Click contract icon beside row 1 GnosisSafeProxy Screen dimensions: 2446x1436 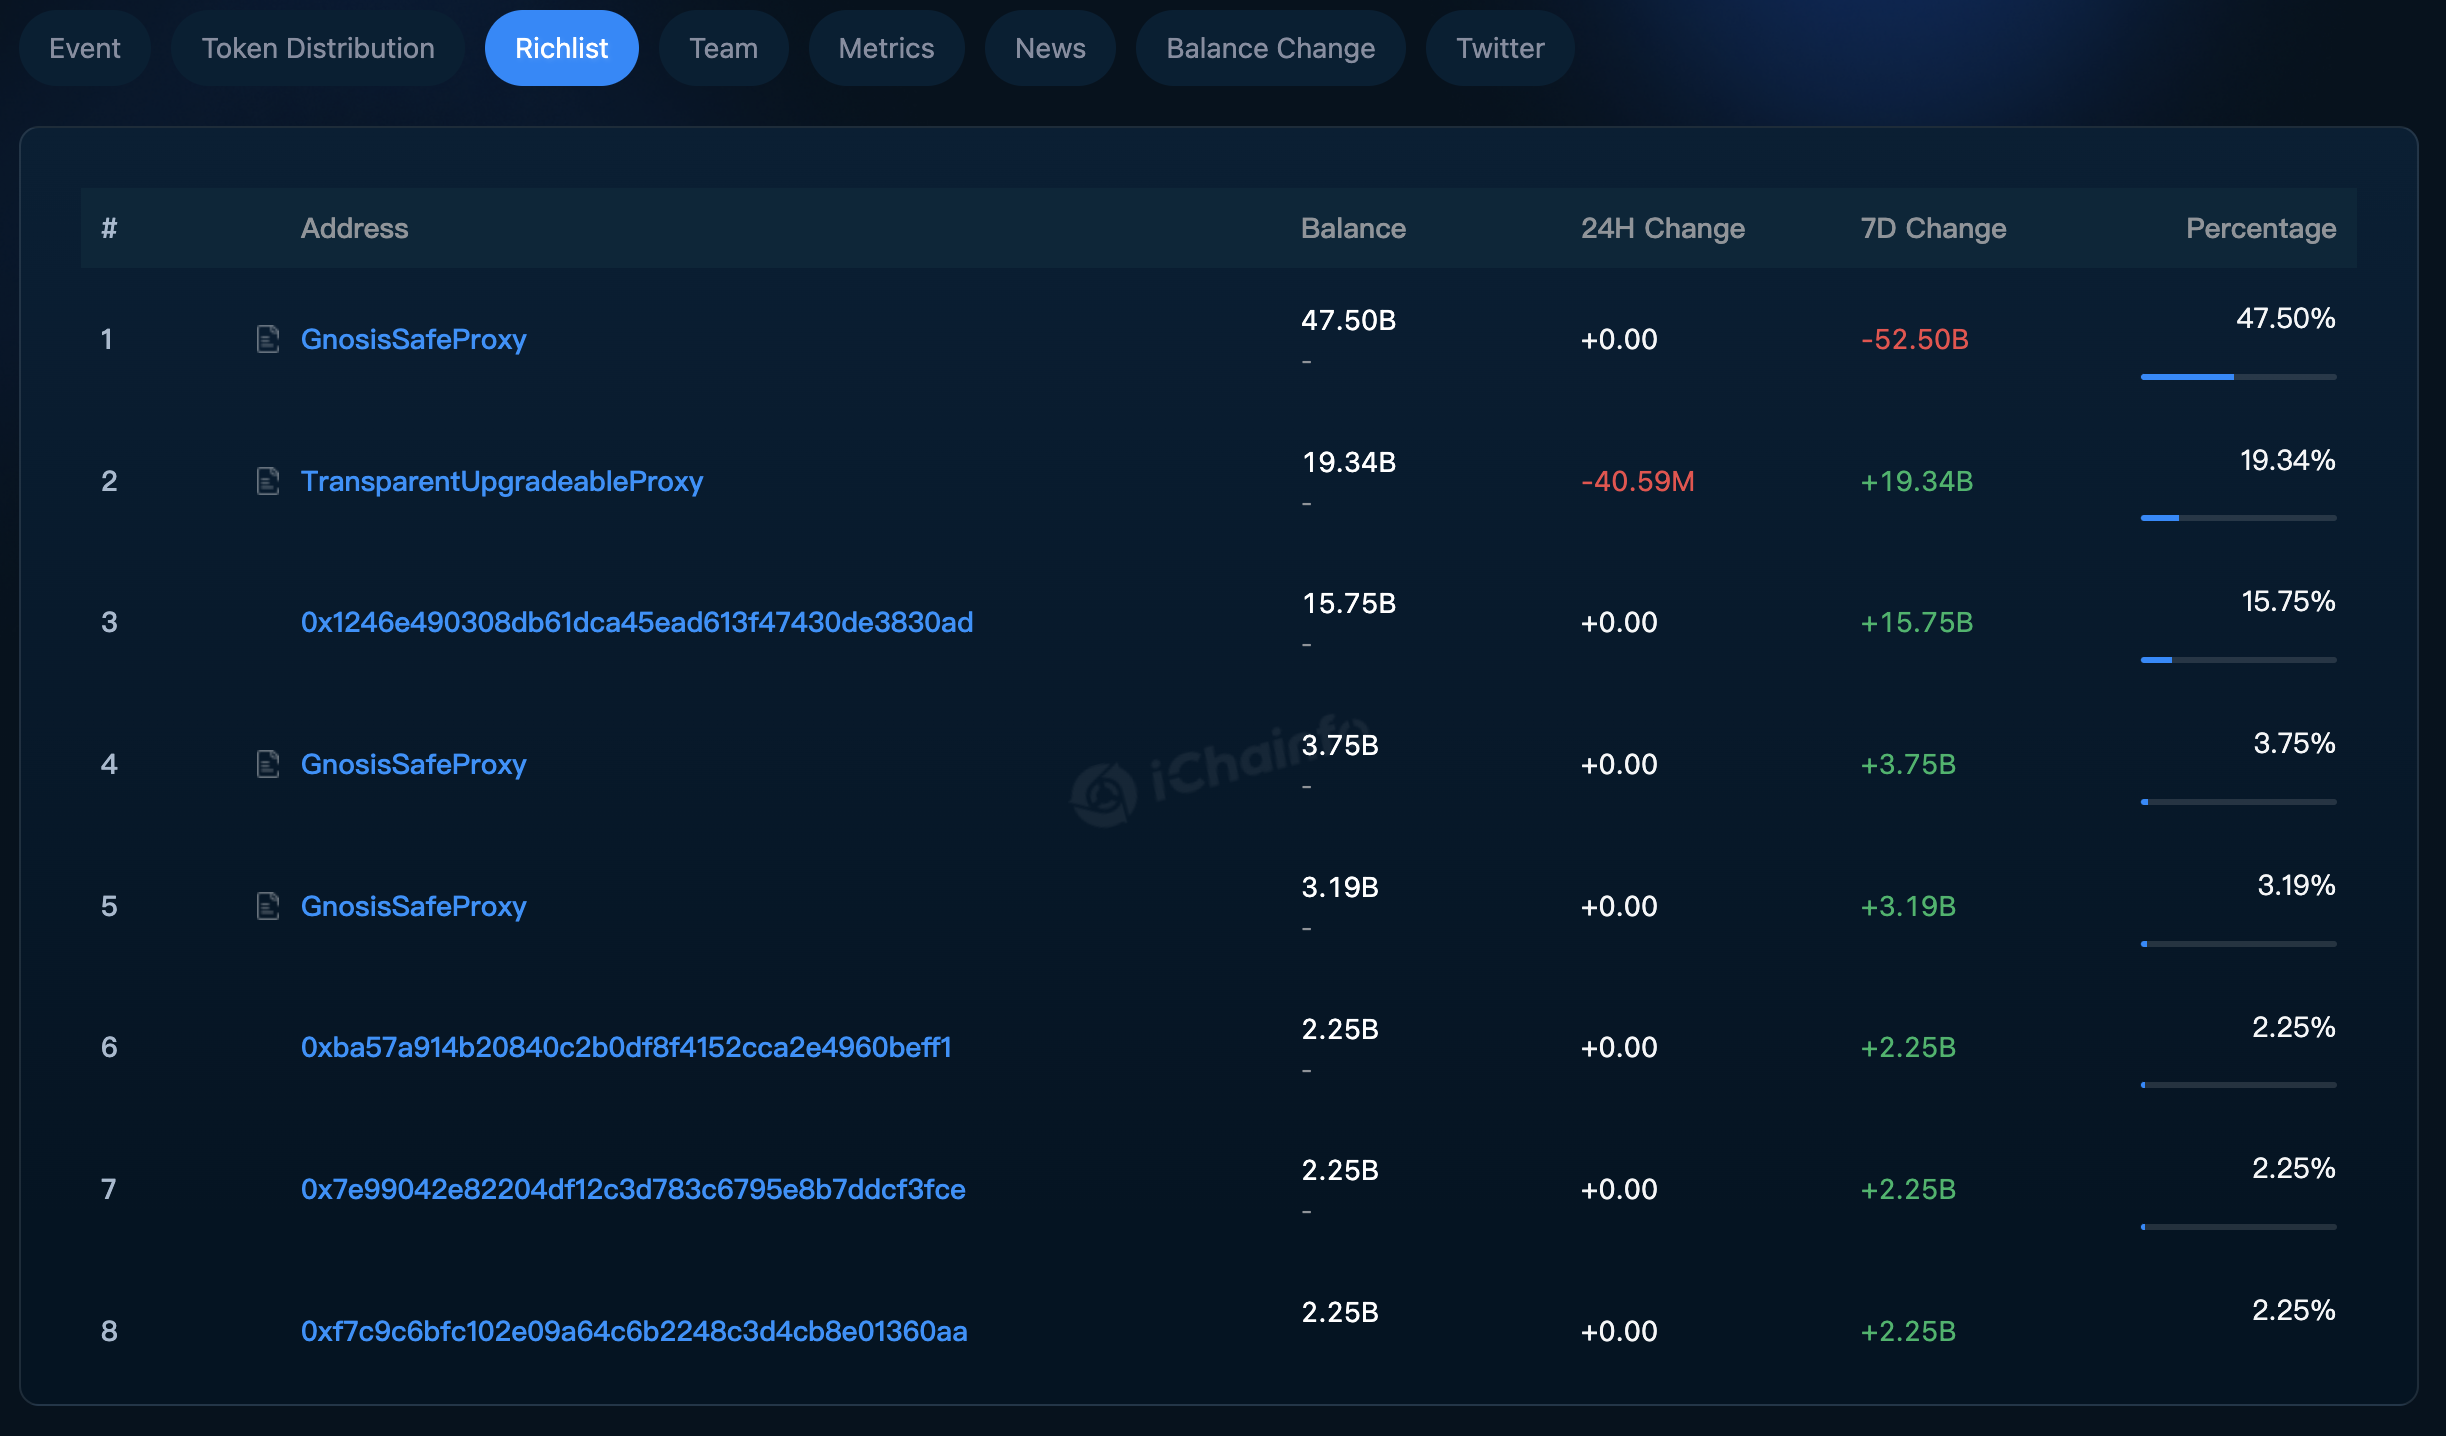click(x=267, y=339)
